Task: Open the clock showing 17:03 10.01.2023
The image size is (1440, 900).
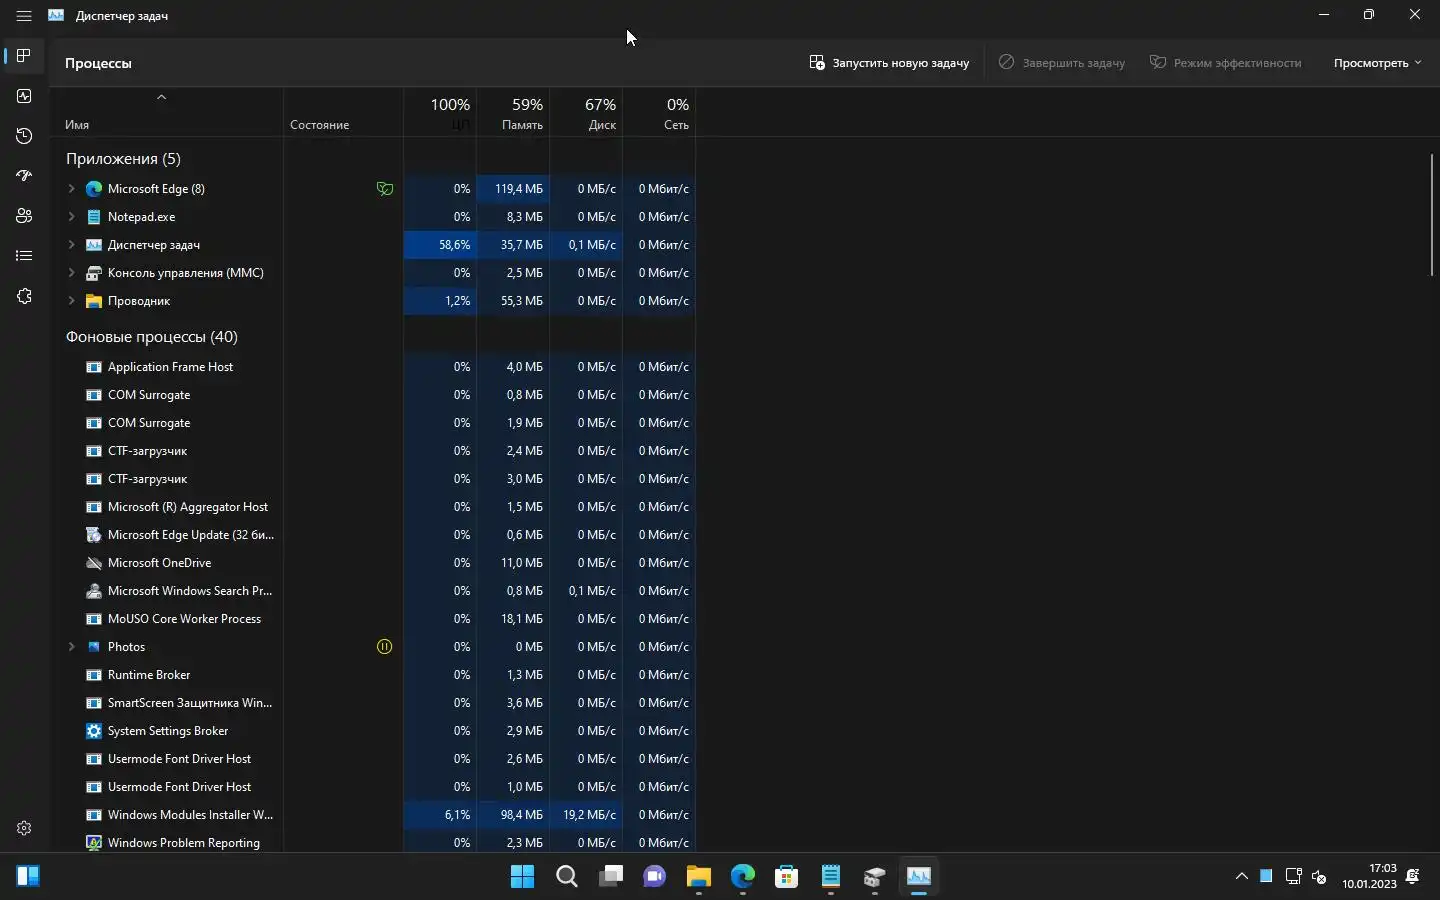Action: (1369, 876)
